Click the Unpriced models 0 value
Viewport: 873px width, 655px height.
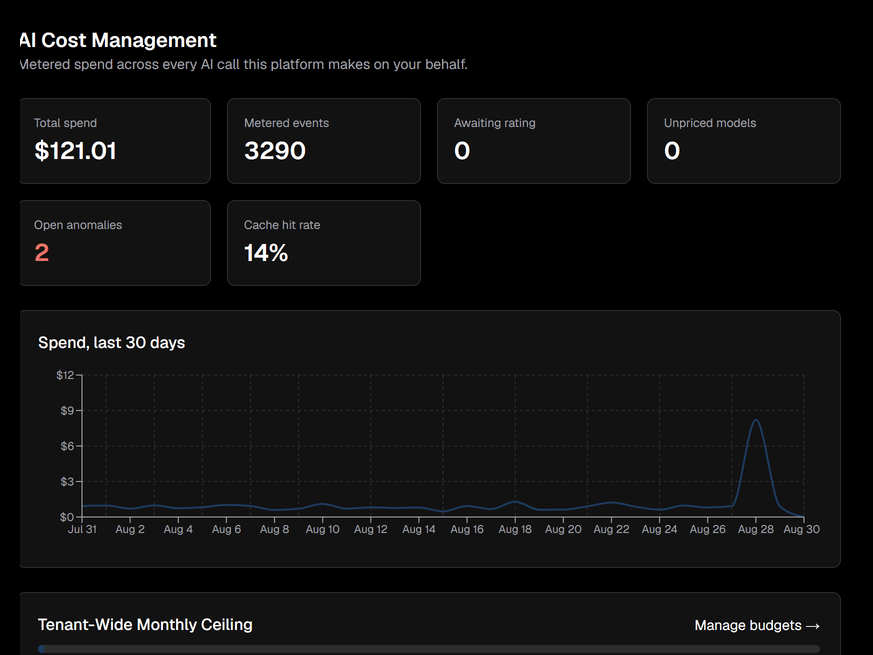pyautogui.click(x=672, y=151)
